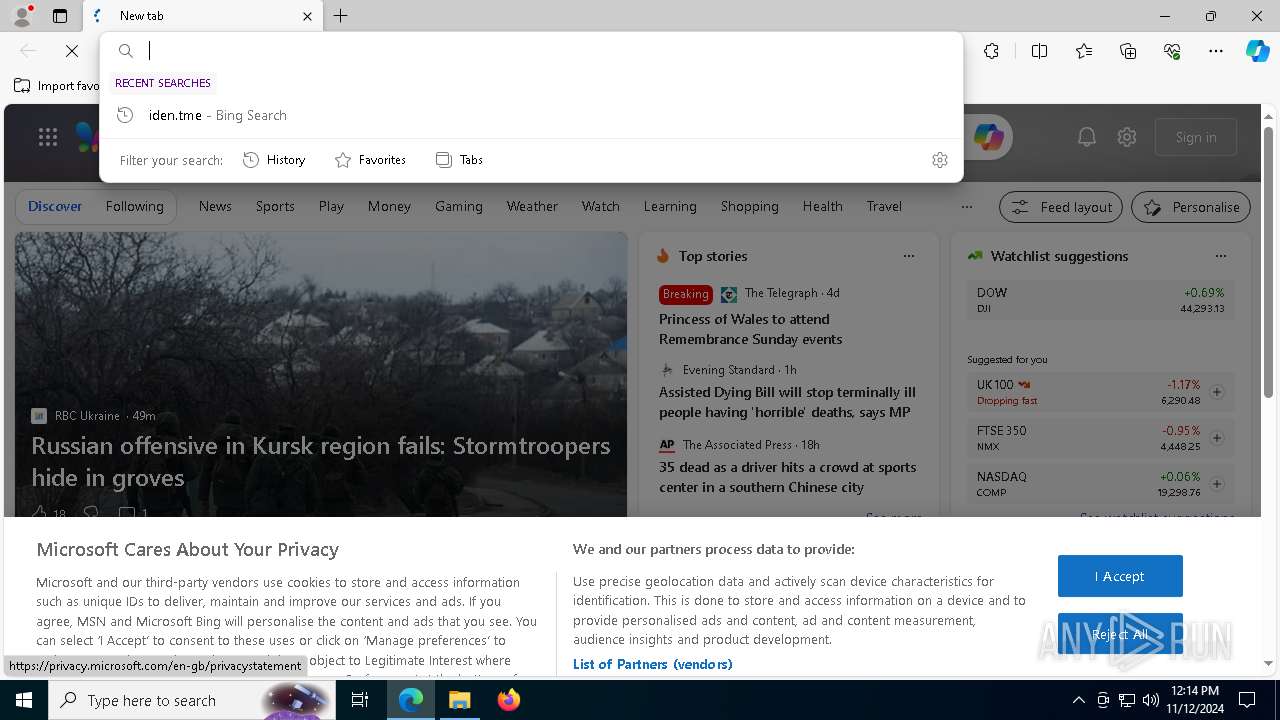1280x720 pixels.
Task: Open Watchlist suggestions more options
Action: tap(1221, 256)
